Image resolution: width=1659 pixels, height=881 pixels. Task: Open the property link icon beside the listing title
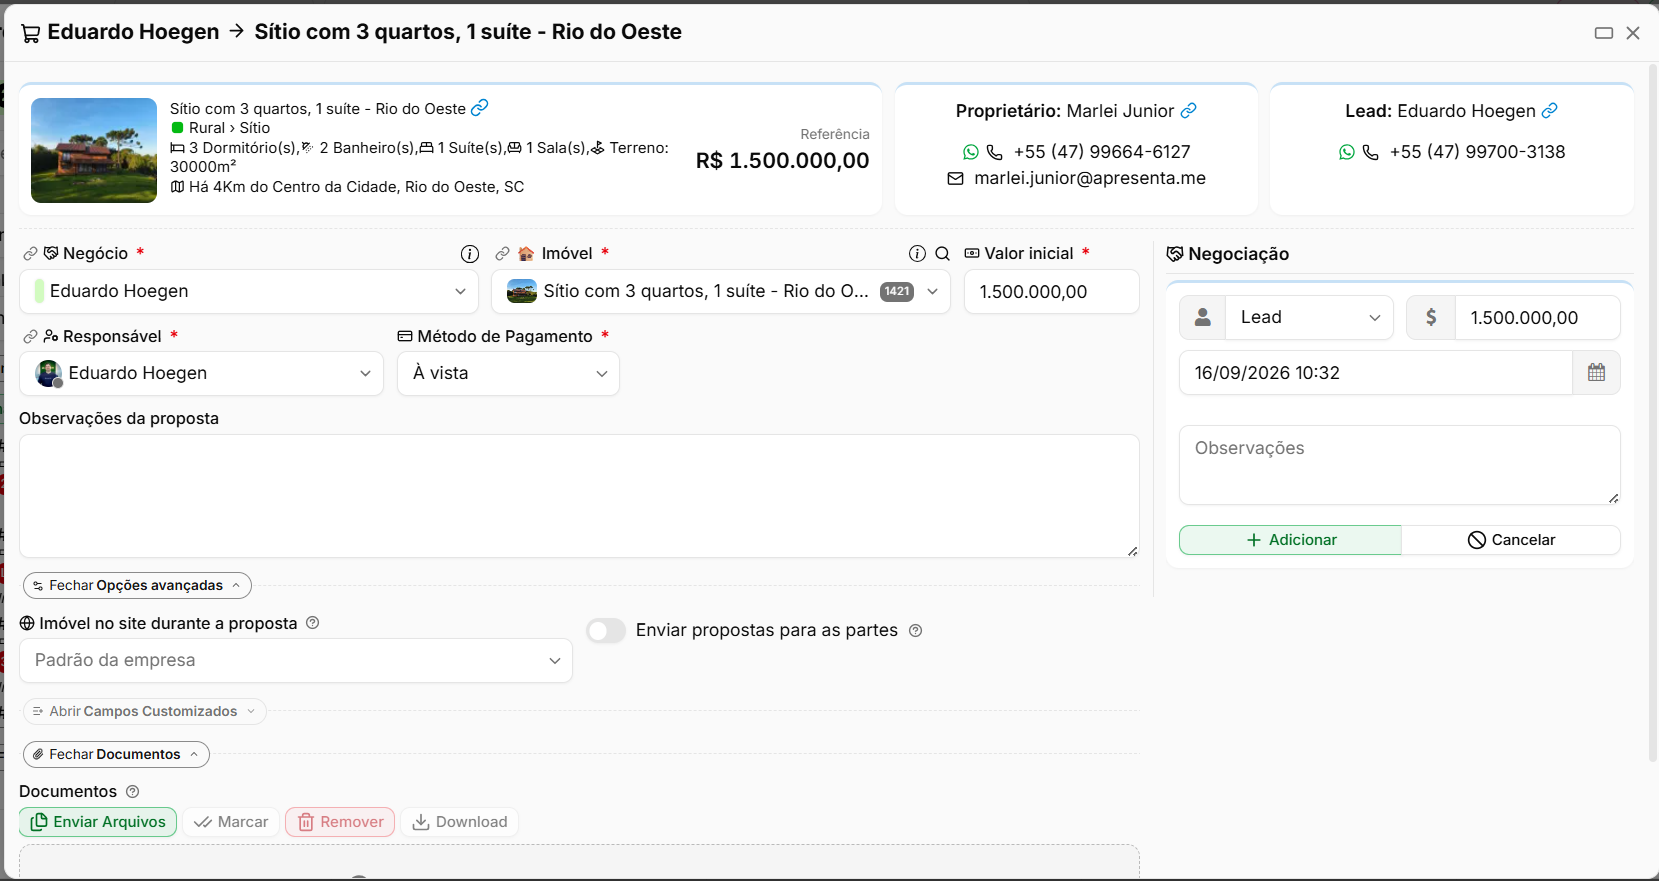tap(480, 107)
